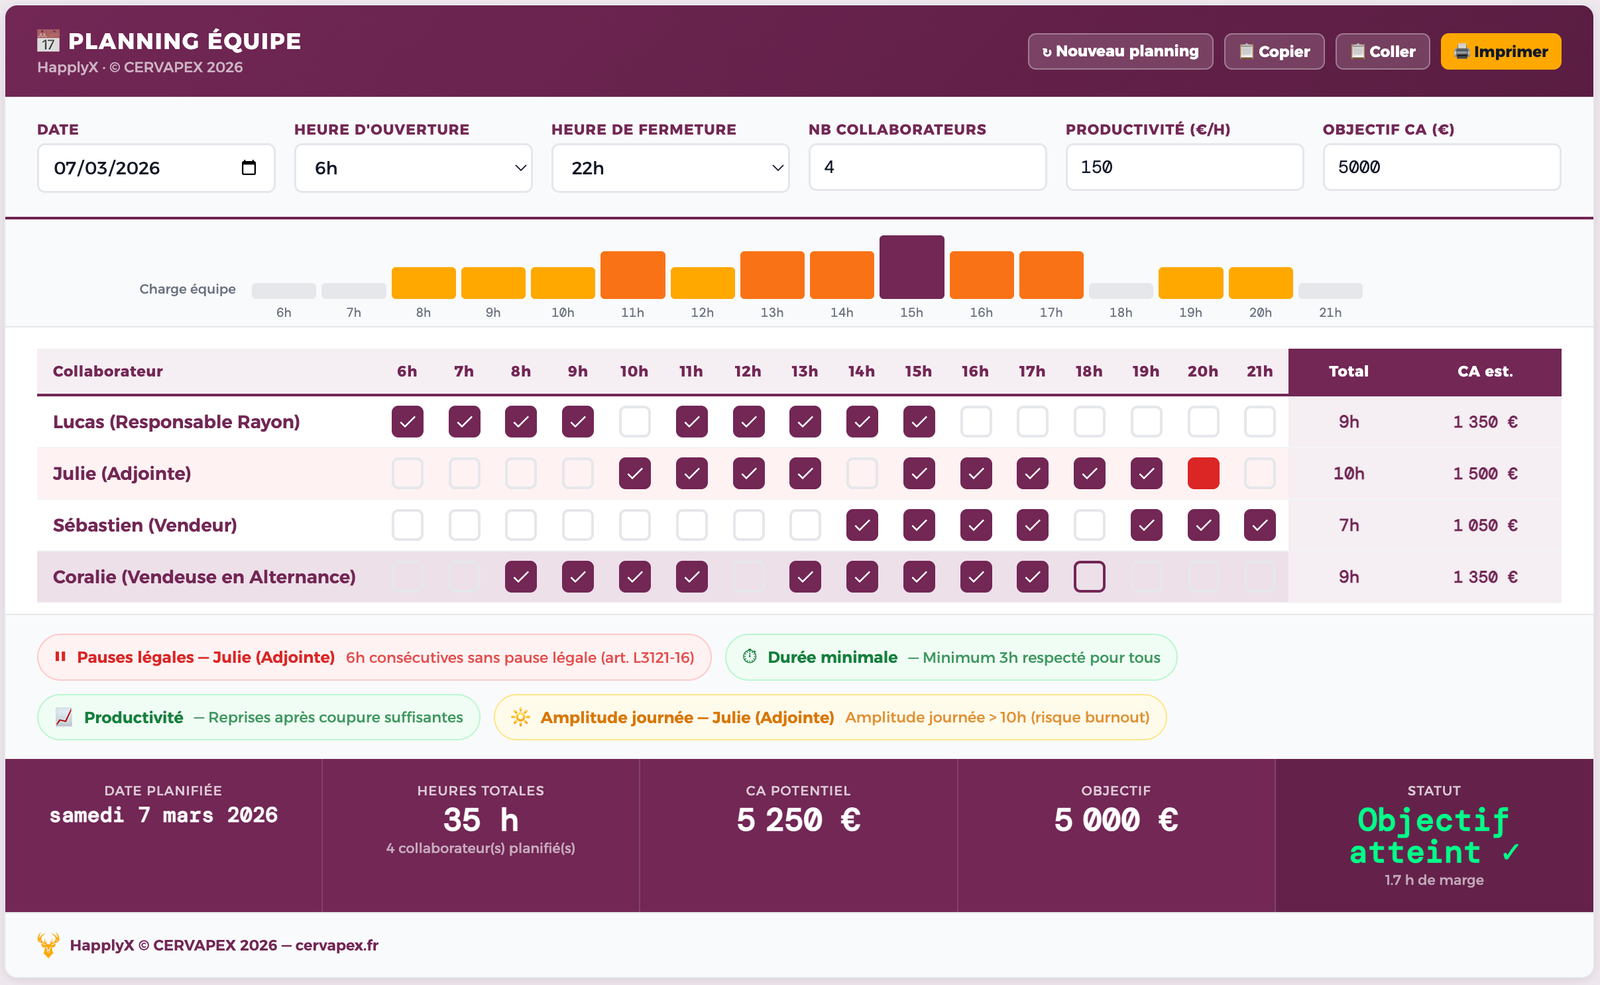Click the clock icon in Durée minimale badge
The width and height of the screenshot is (1600, 985).
coord(750,657)
